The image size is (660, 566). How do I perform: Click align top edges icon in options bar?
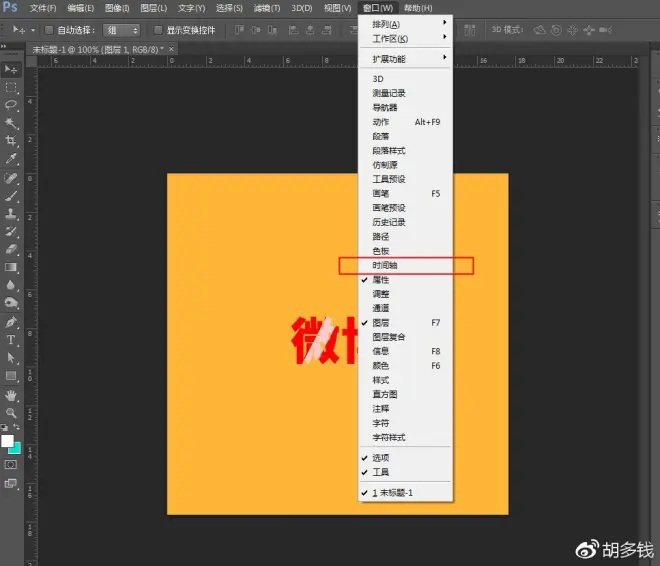[239, 30]
